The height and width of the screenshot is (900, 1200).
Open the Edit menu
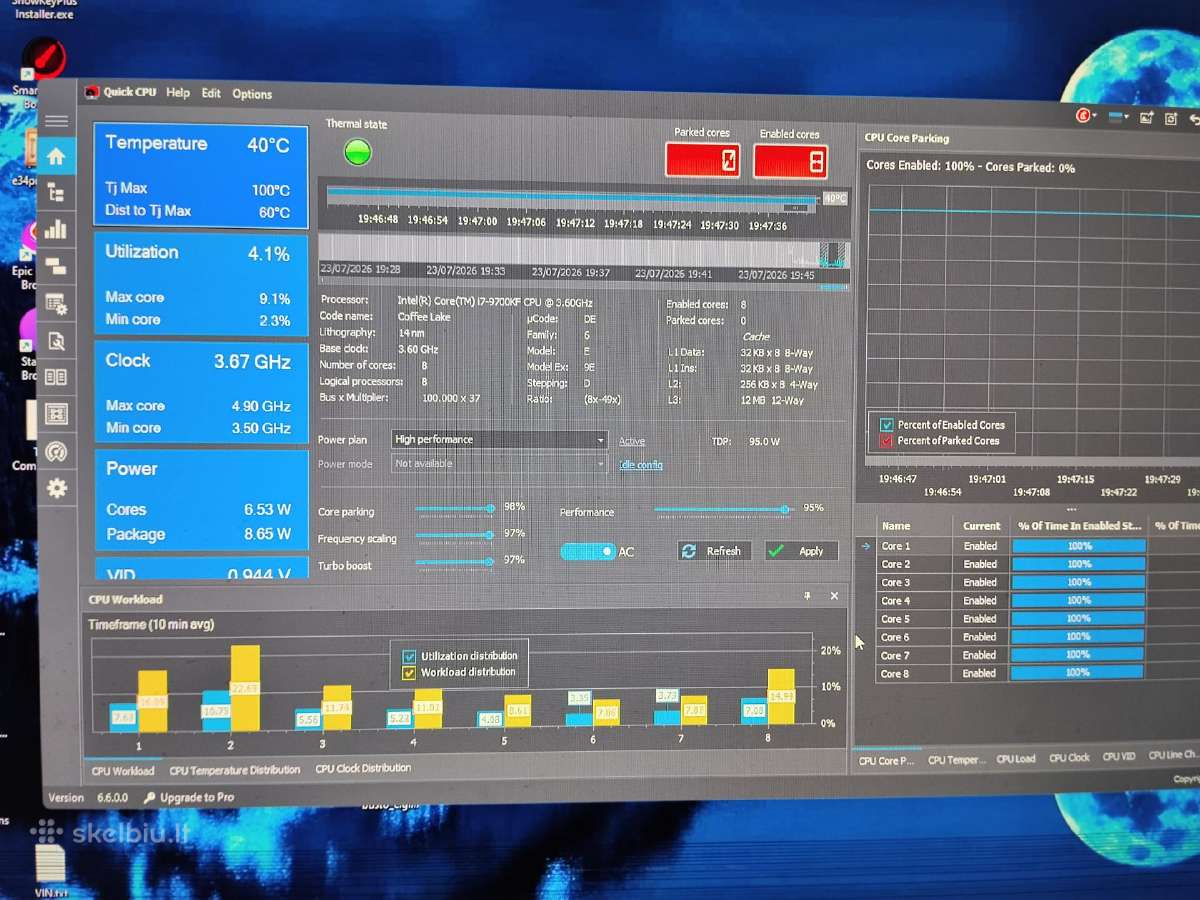211,93
